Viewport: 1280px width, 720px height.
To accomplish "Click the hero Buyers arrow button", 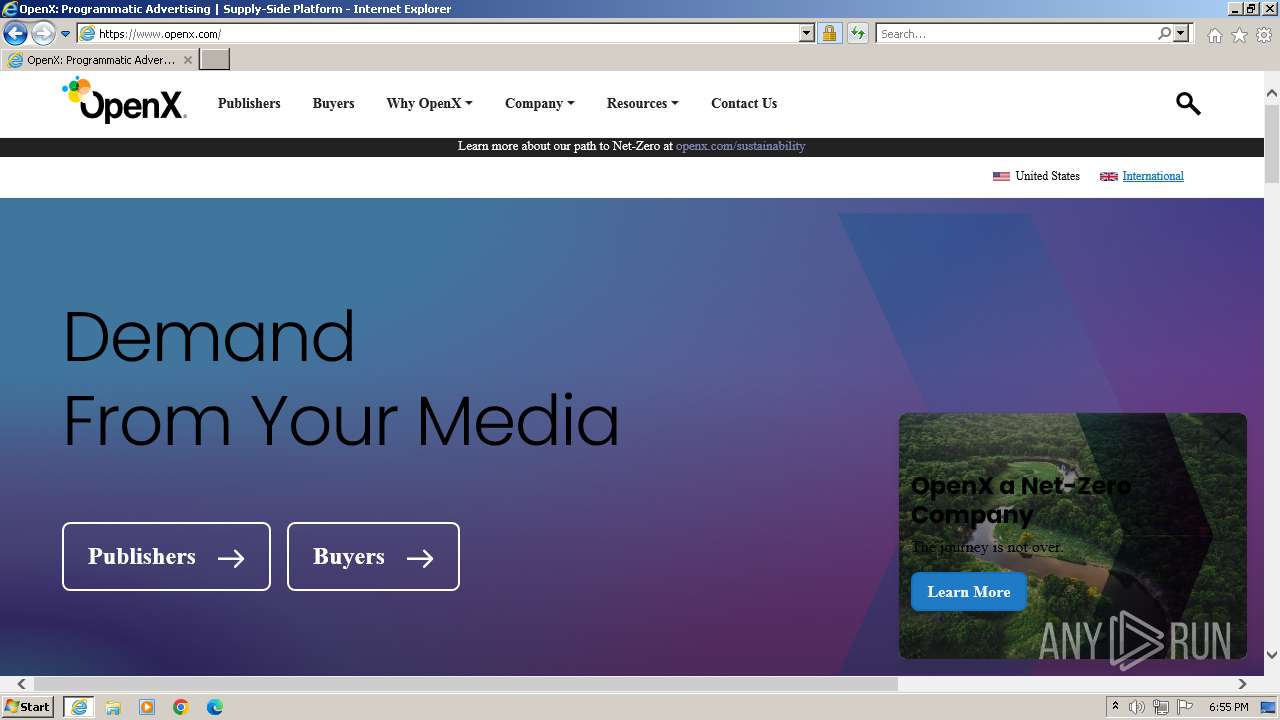I will coord(373,556).
